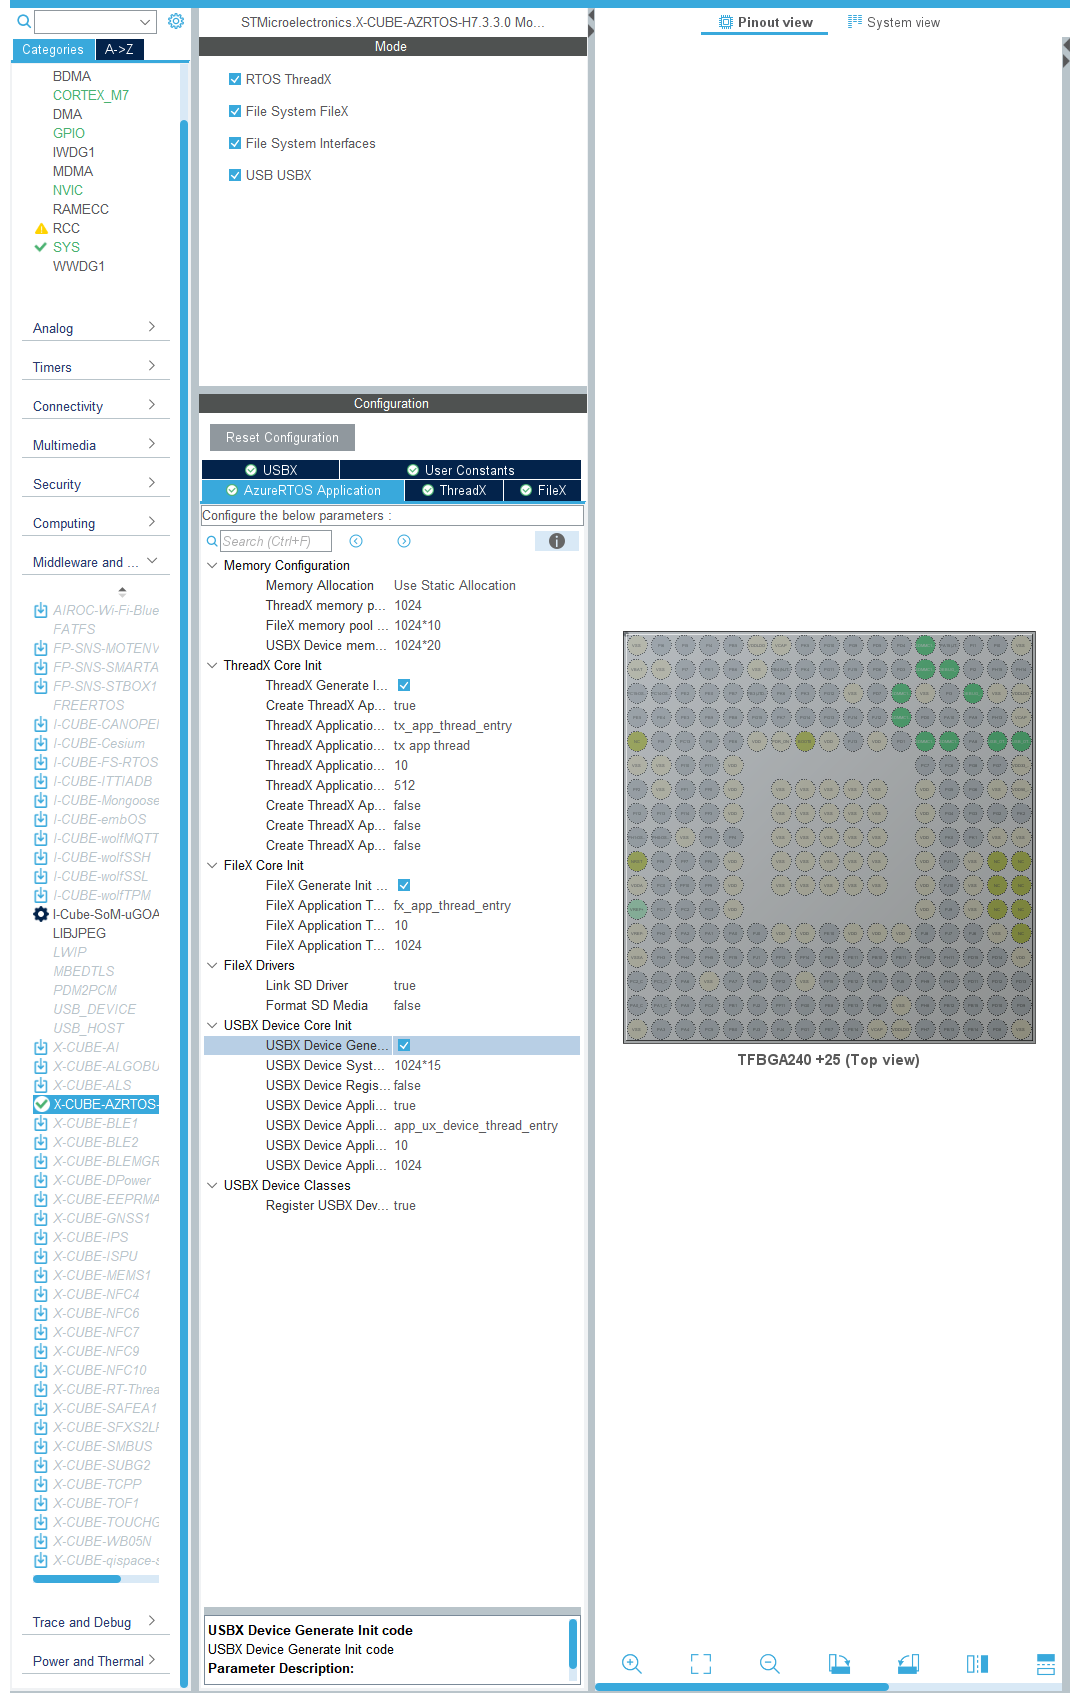Open the GPIO peripheral entry
Viewport: 1080px width, 1703px height.
(x=69, y=133)
